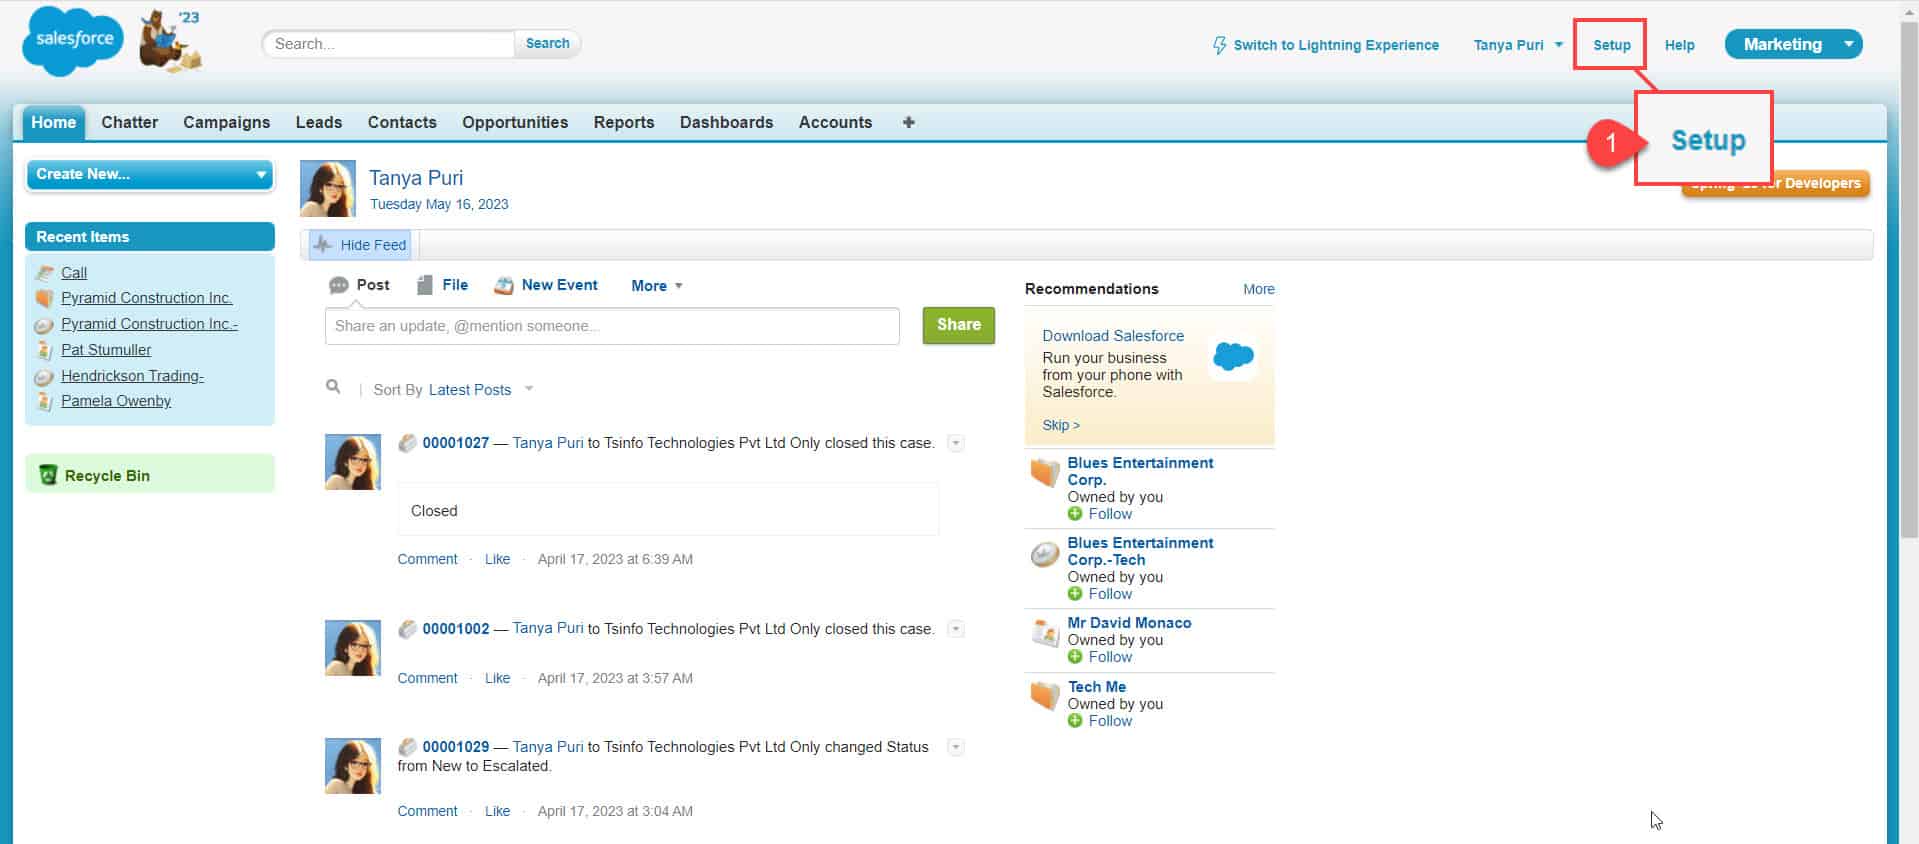Click the green plus to follow Tech Me
The width and height of the screenshot is (1919, 844).
pos(1075,721)
